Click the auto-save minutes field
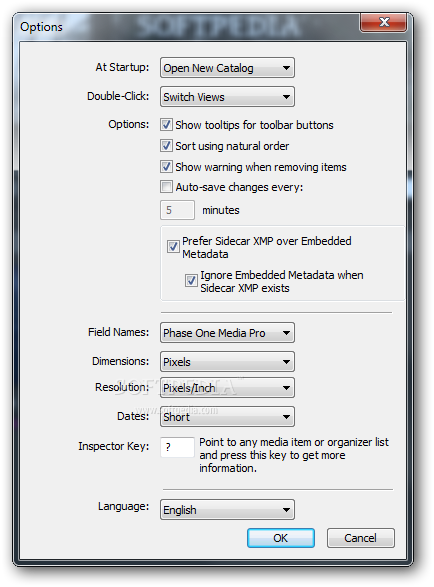This screenshot has height=587, width=434. pos(177,210)
